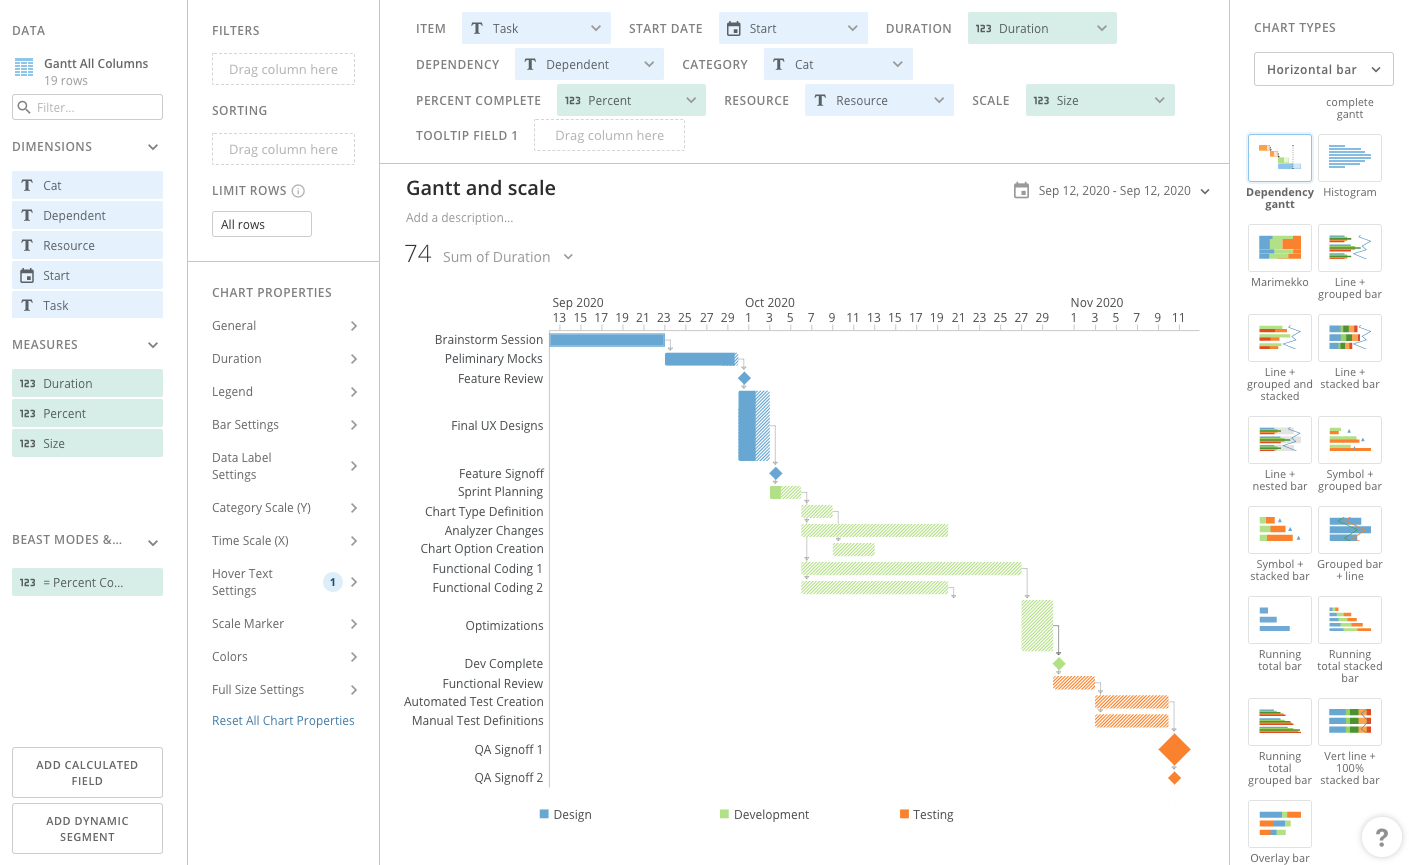
Task: Open the Sum of Duration summary dropdown
Action: point(568,257)
